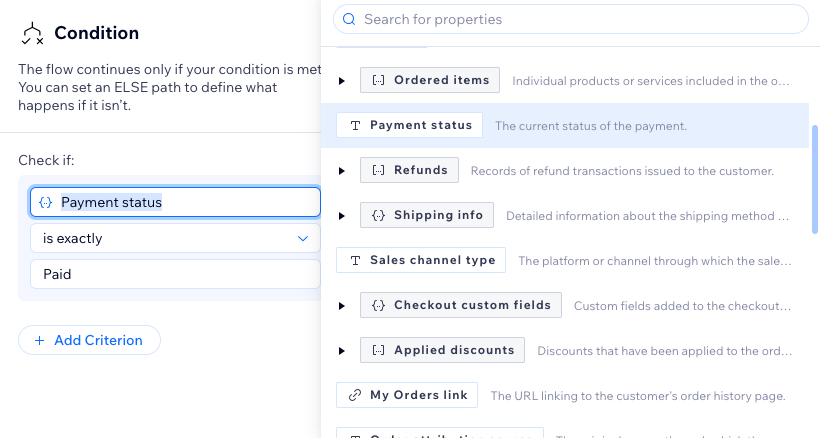Image resolution: width=820 pixels, height=438 pixels.
Task: Choose the Refunds property chip
Action: tap(409, 170)
